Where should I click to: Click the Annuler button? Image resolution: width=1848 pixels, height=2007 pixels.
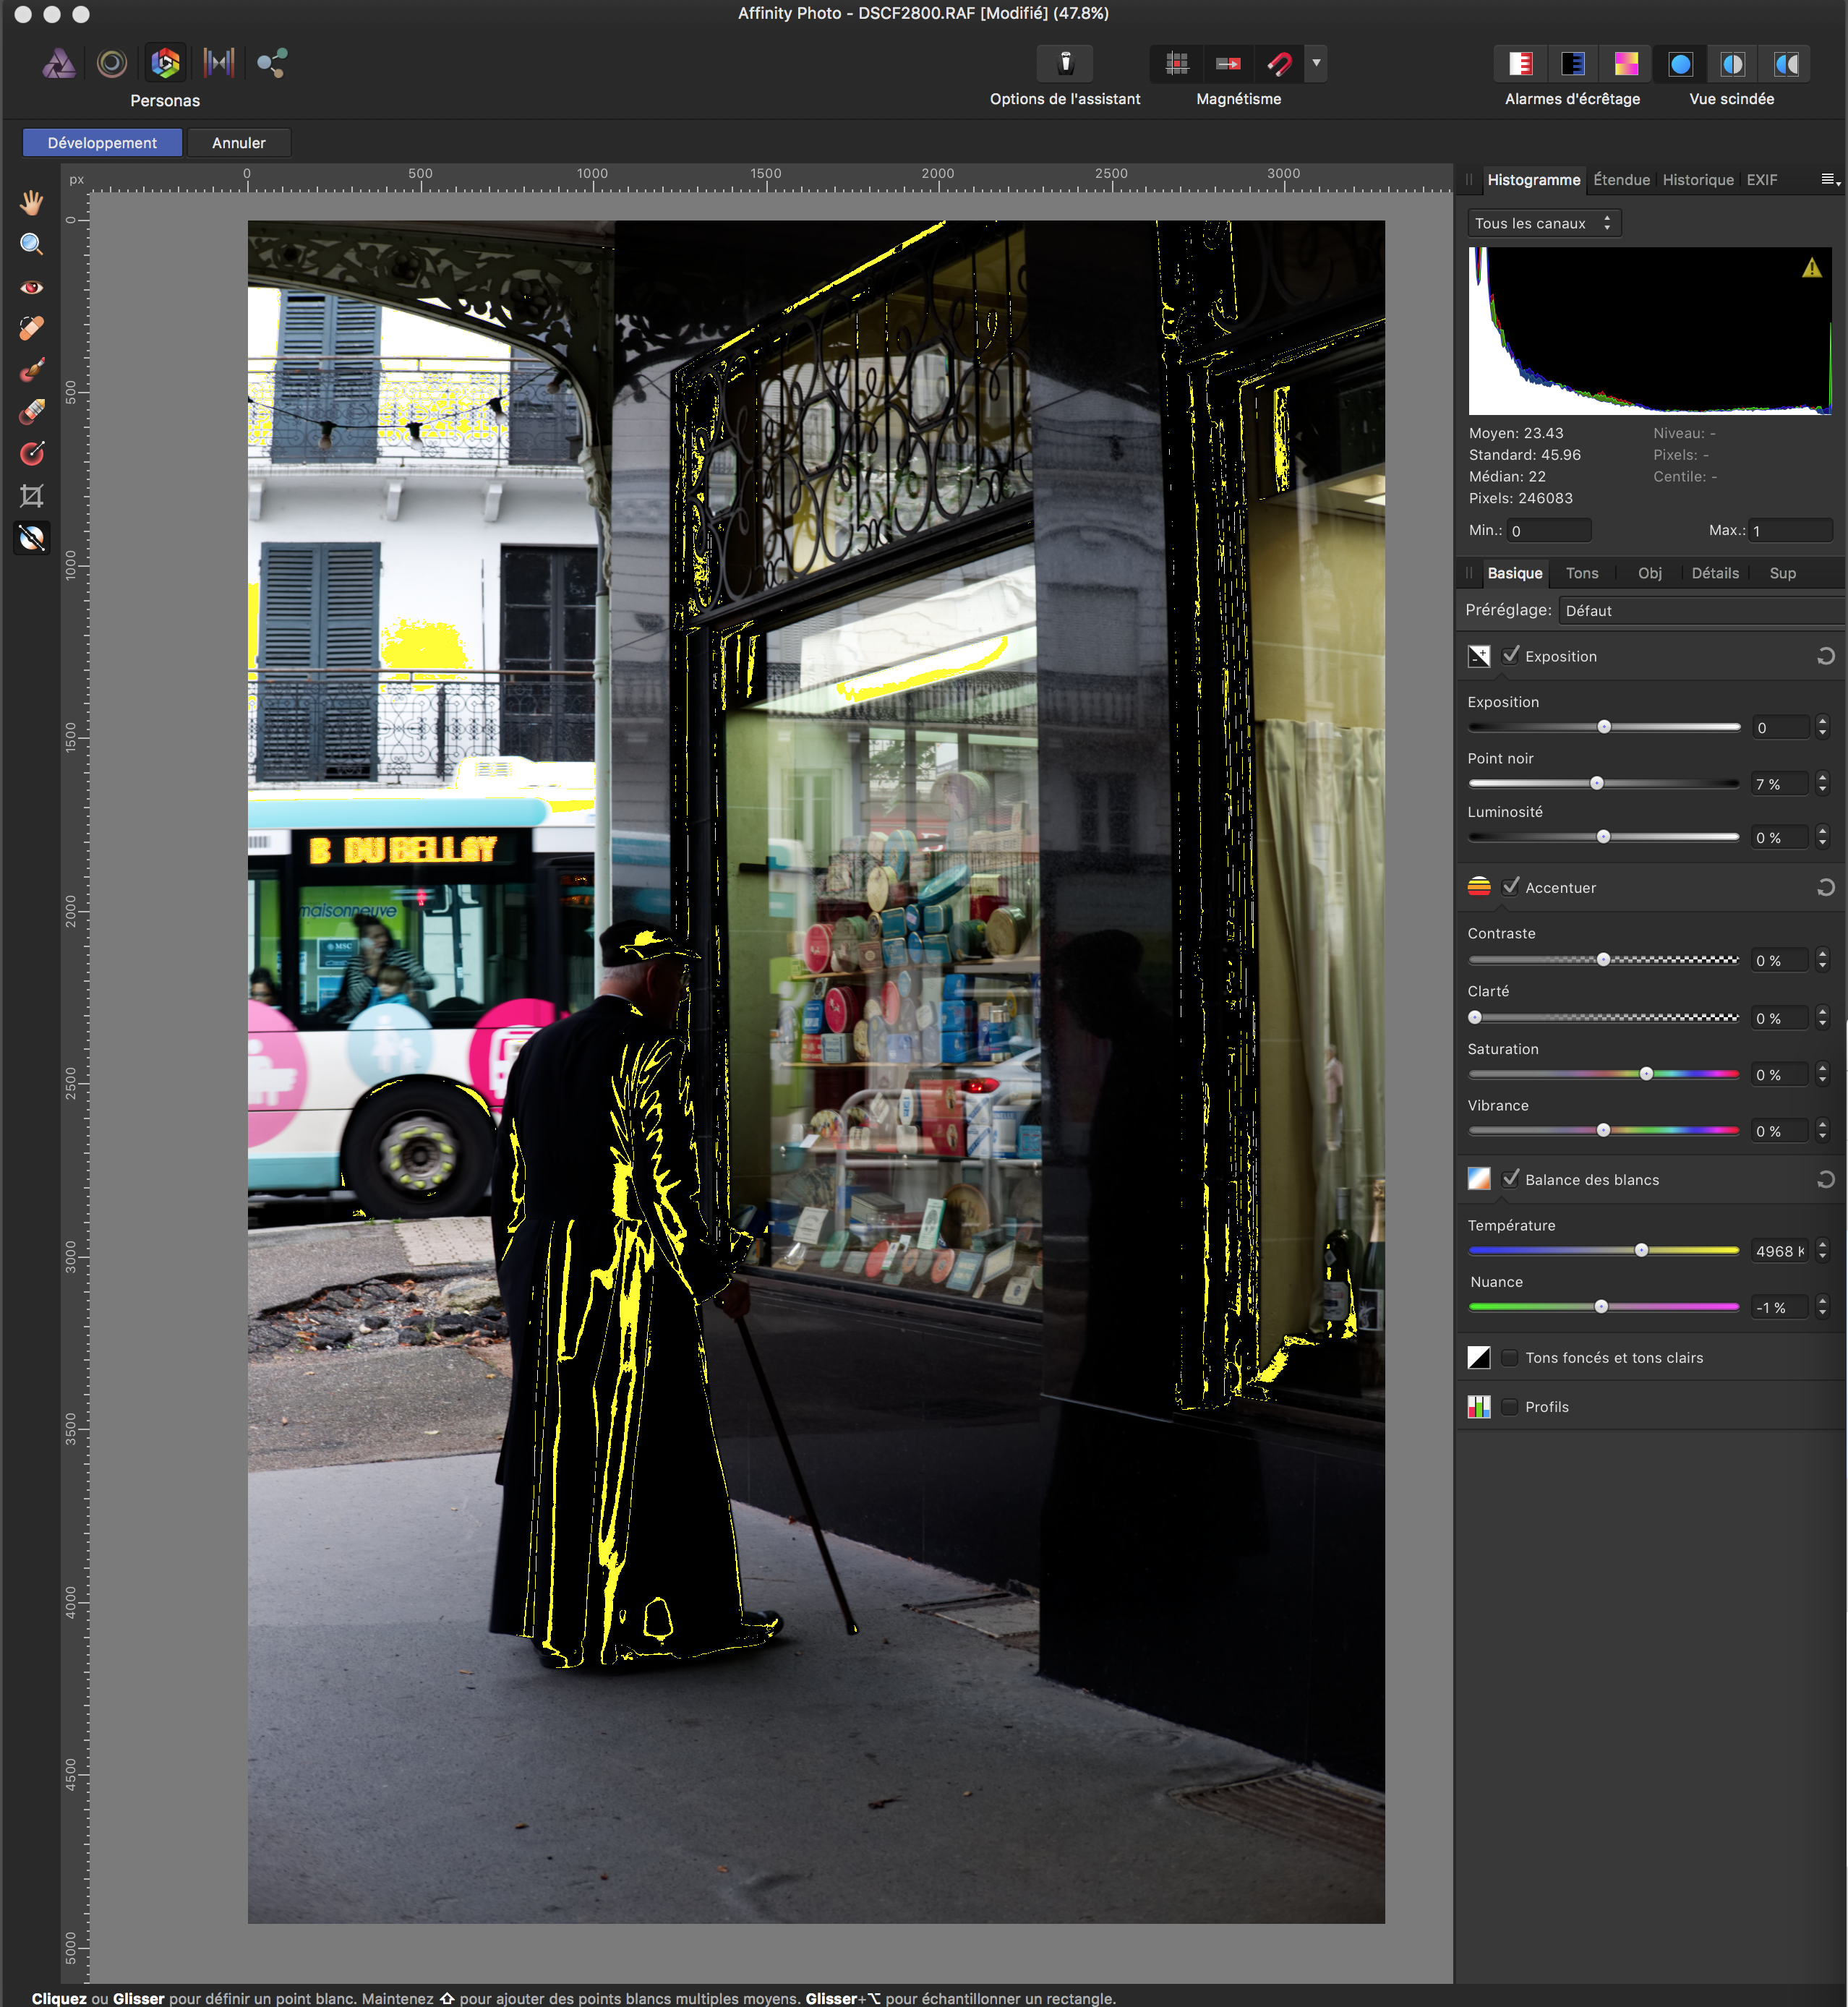238,143
